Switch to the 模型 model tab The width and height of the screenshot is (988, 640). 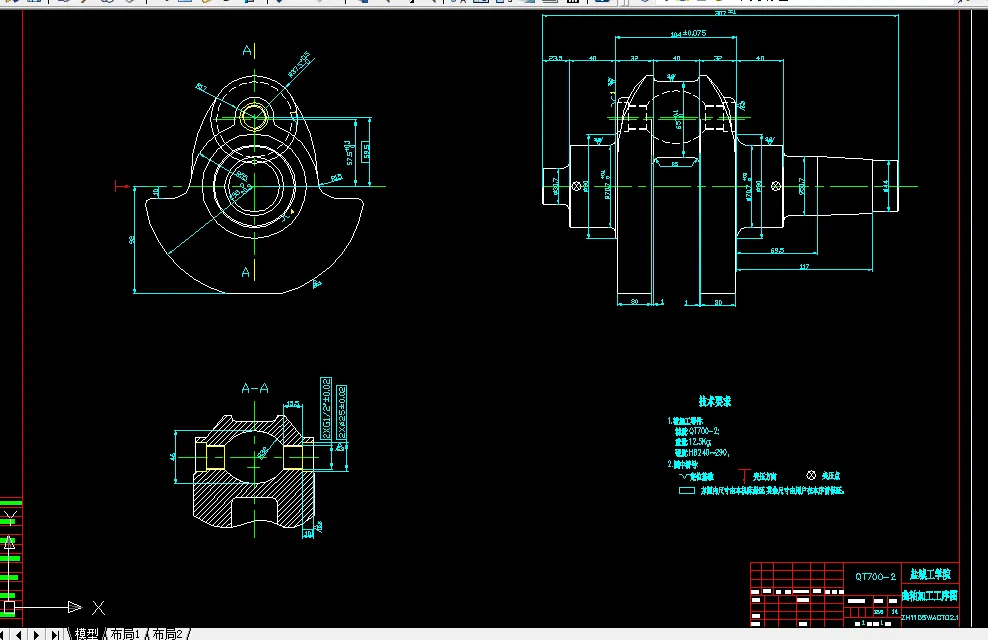[87, 634]
